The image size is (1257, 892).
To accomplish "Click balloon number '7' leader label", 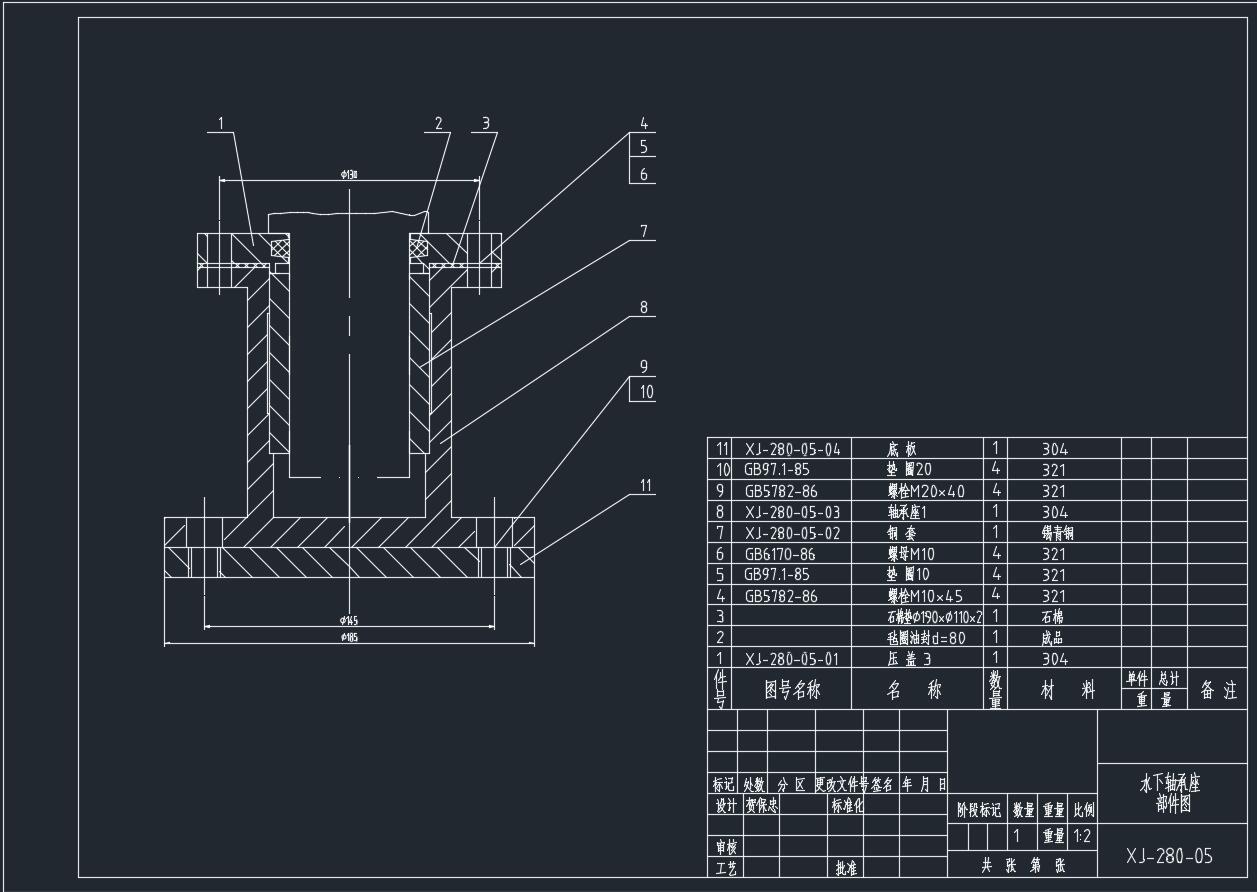I will (x=645, y=231).
